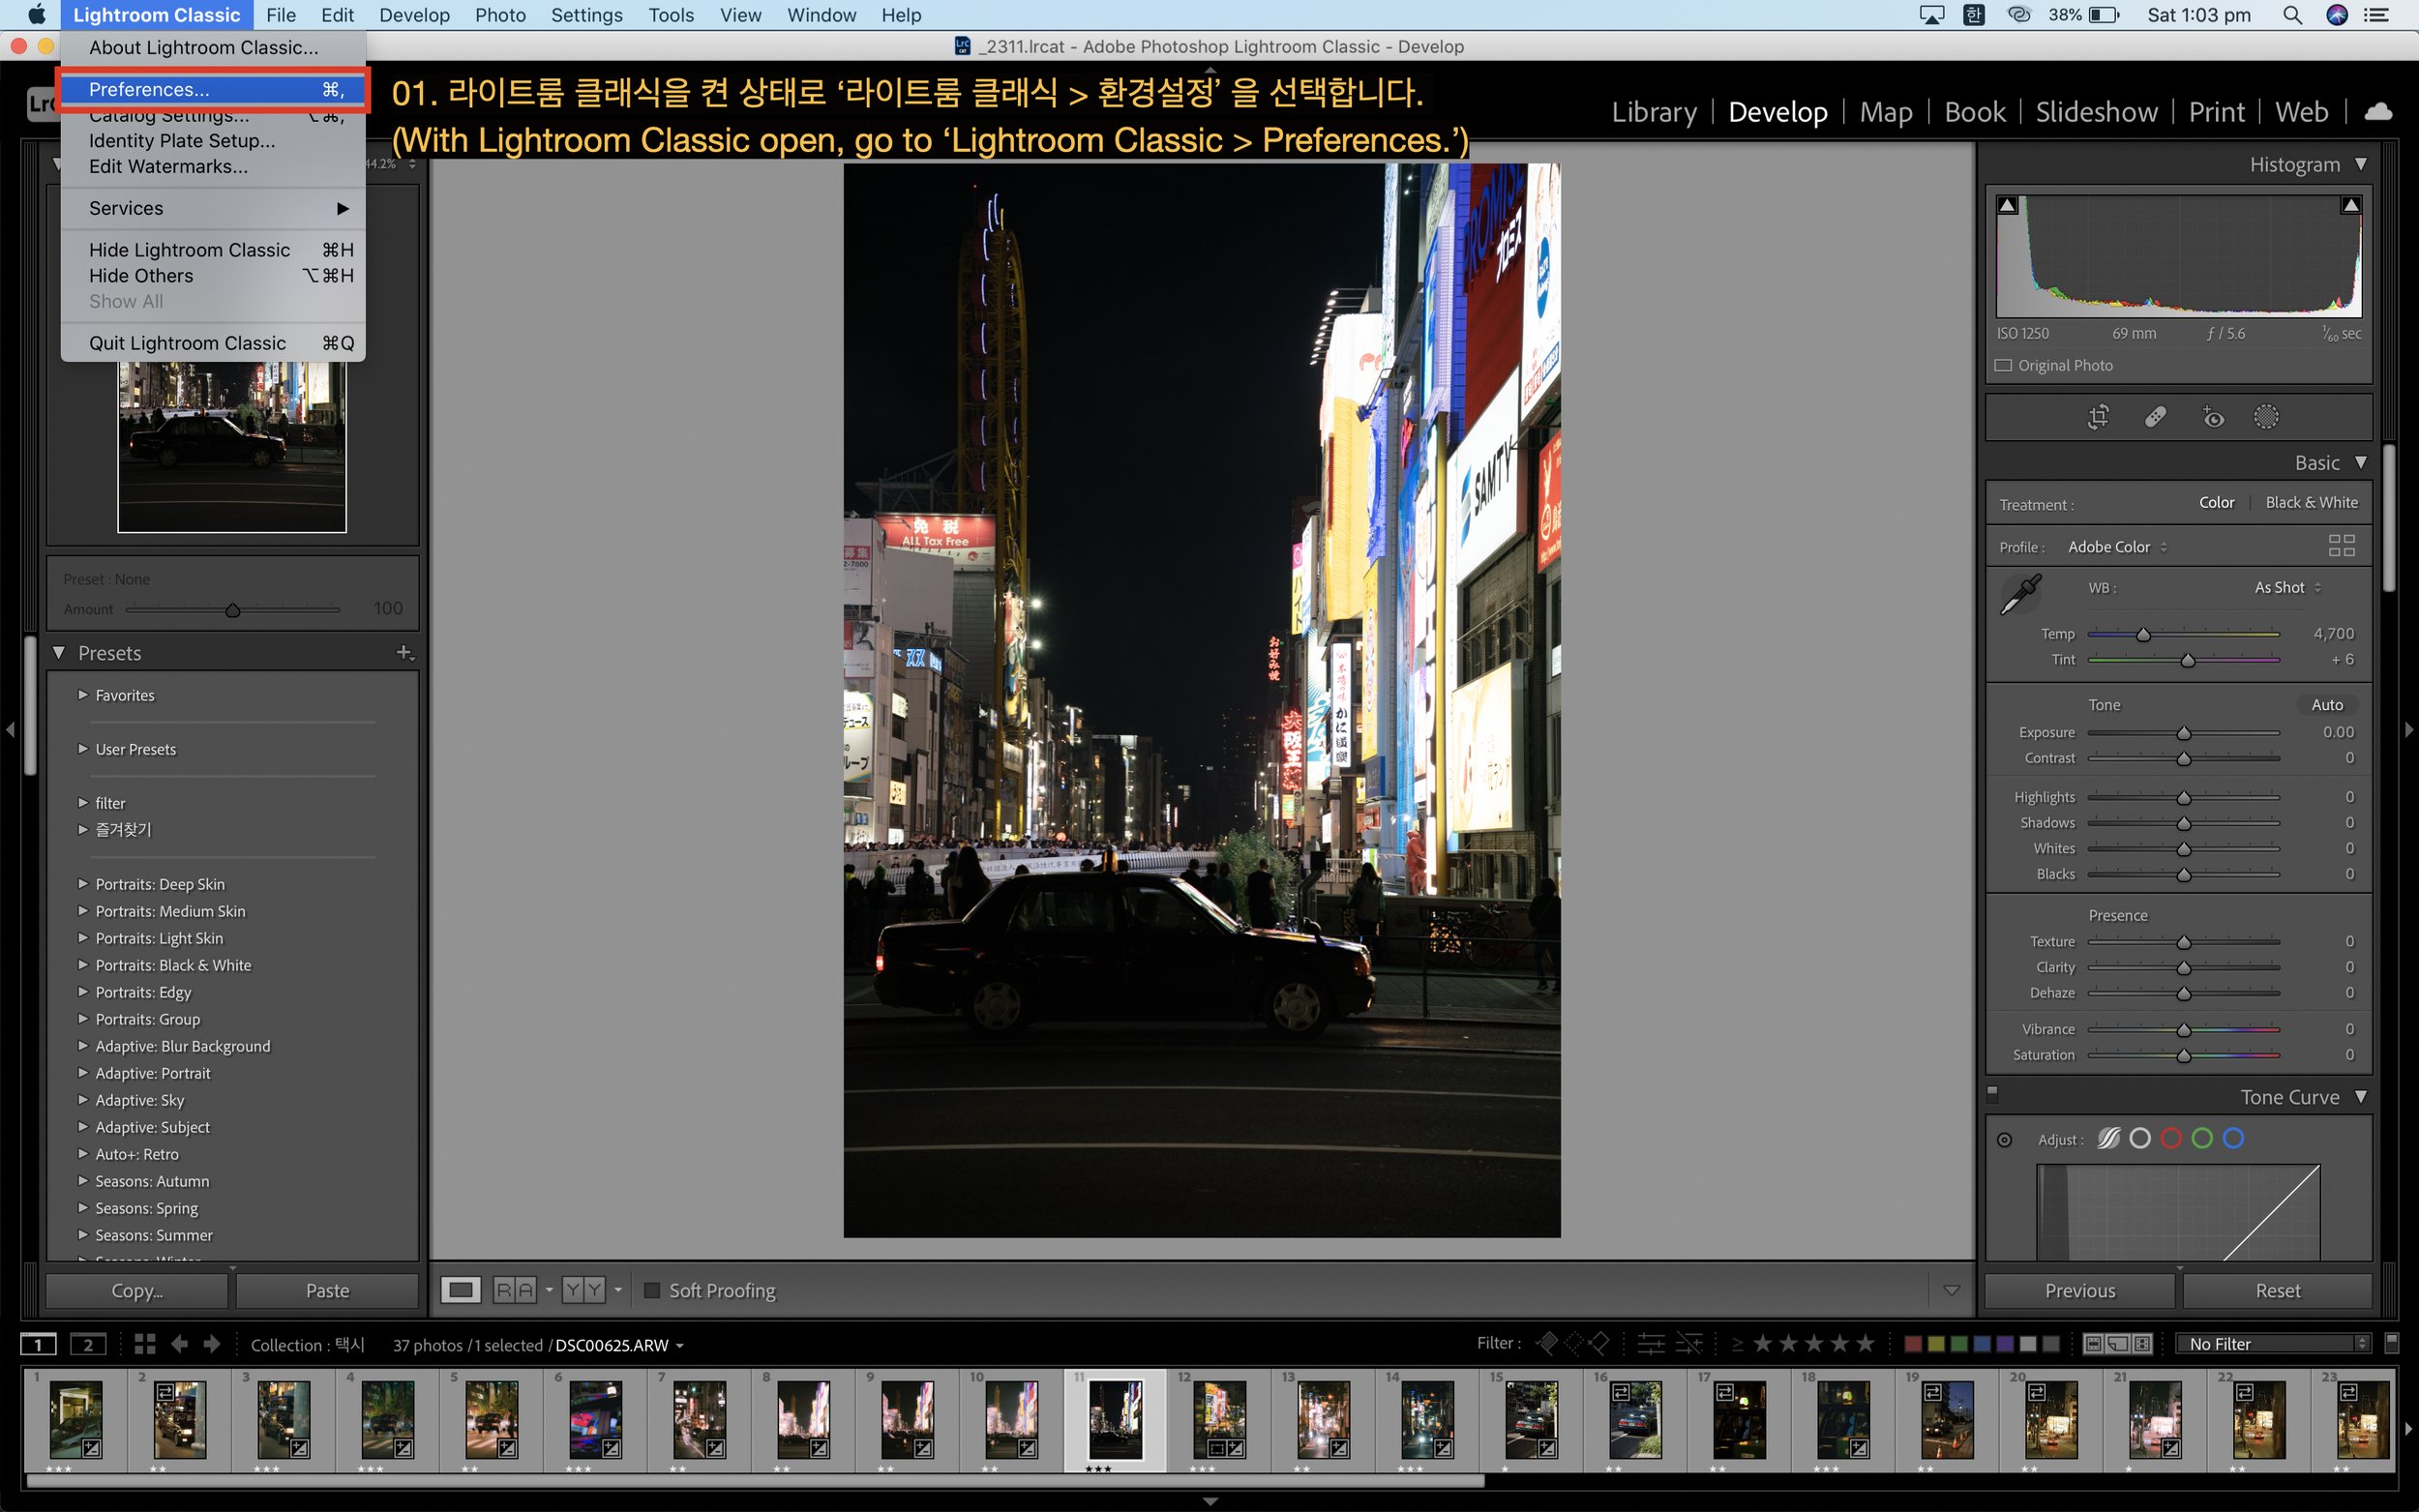Image resolution: width=2419 pixels, height=1512 pixels.
Task: Select the parametric curve adjust icon
Action: click(x=2108, y=1138)
